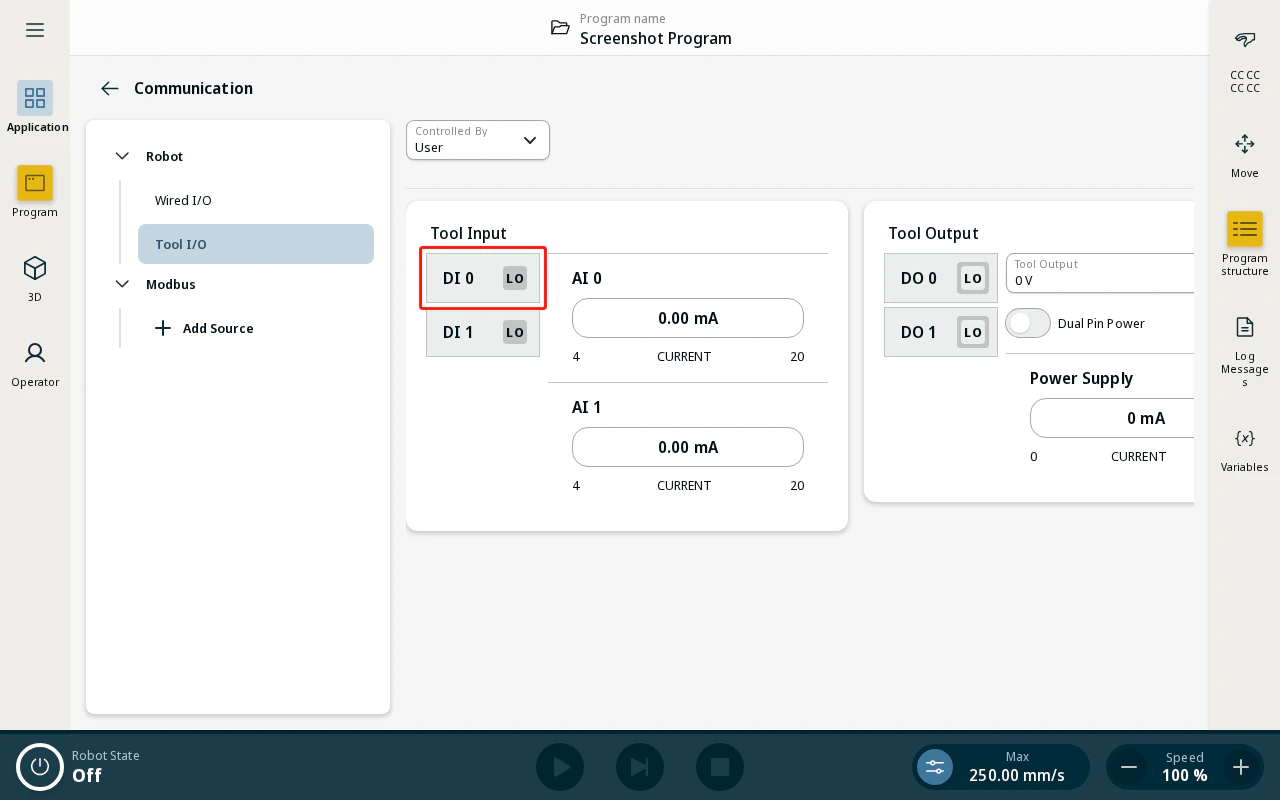Open the Controlled By dropdown
This screenshot has width=1280, height=800.
pyautogui.click(x=478, y=140)
